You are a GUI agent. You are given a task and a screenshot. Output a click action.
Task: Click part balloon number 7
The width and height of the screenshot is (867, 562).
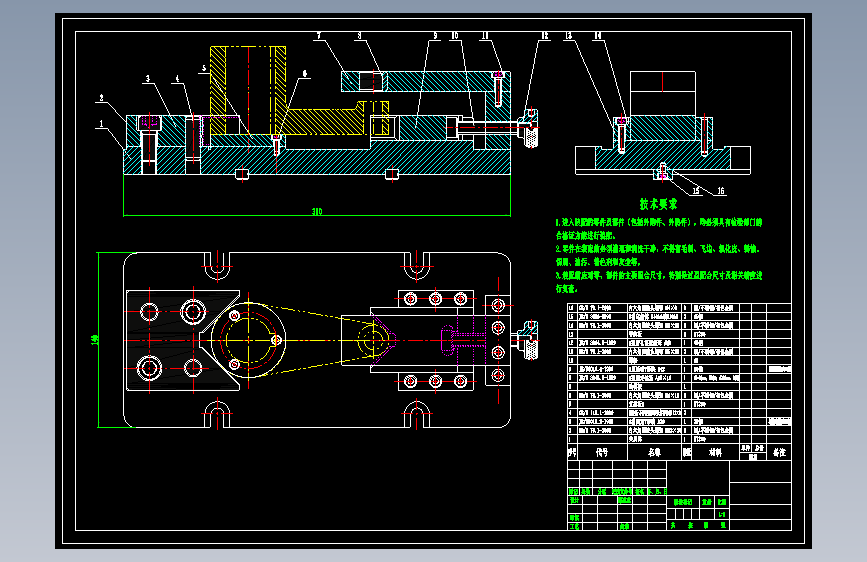318,36
